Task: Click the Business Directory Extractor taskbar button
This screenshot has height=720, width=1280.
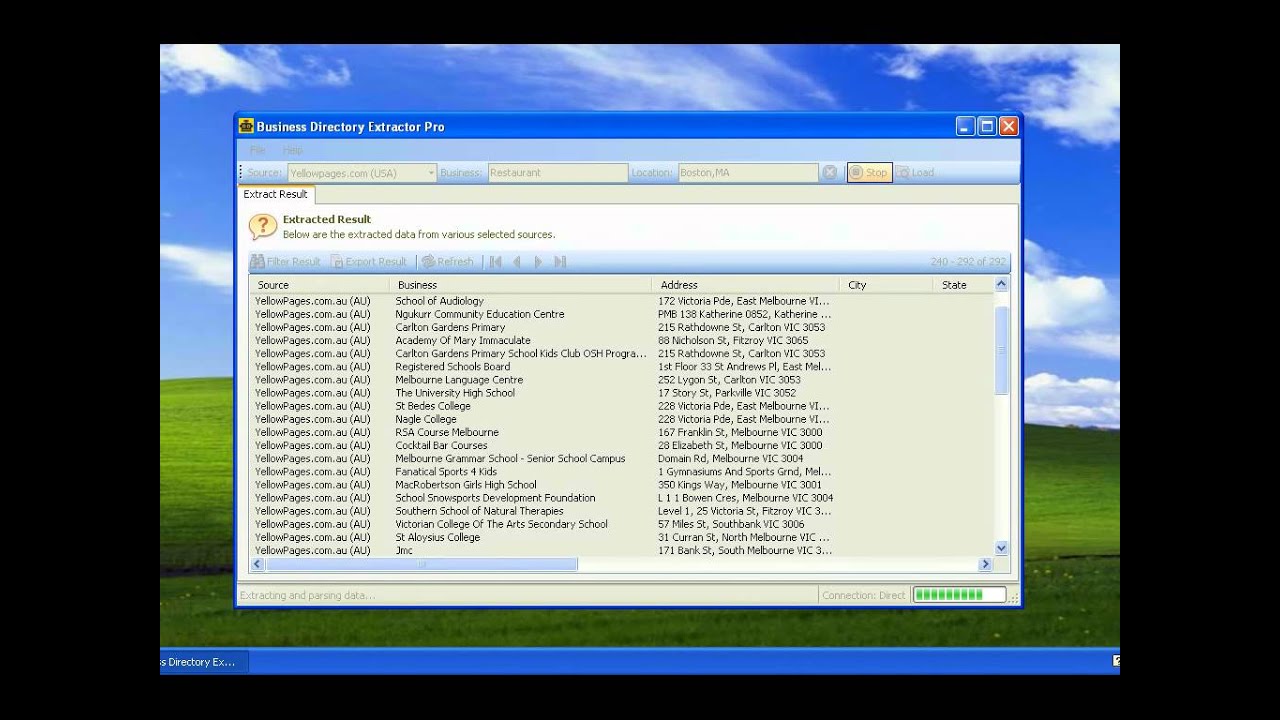Action: pos(204,662)
